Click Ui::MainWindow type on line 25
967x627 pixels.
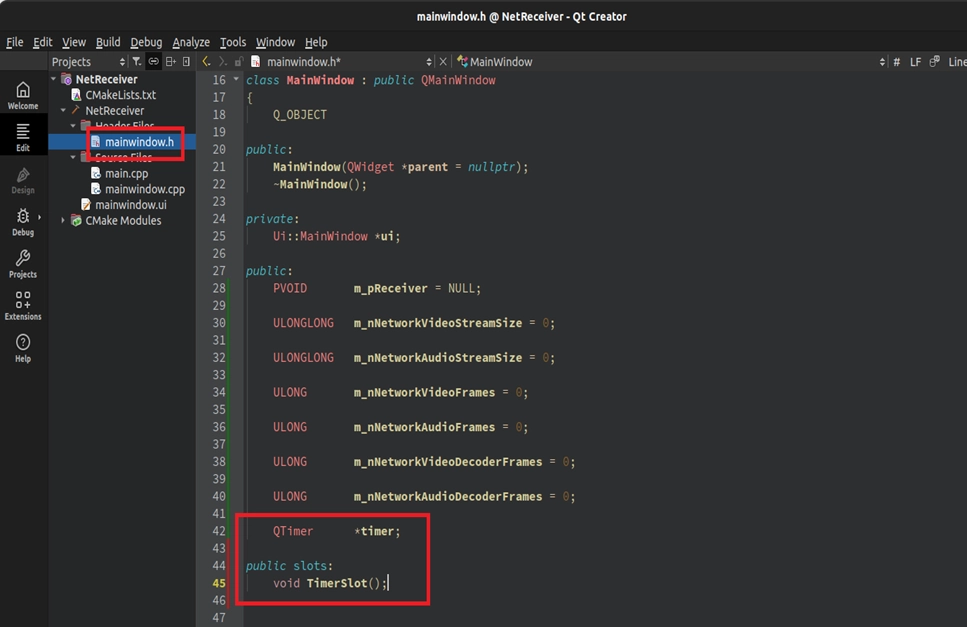click(x=321, y=236)
